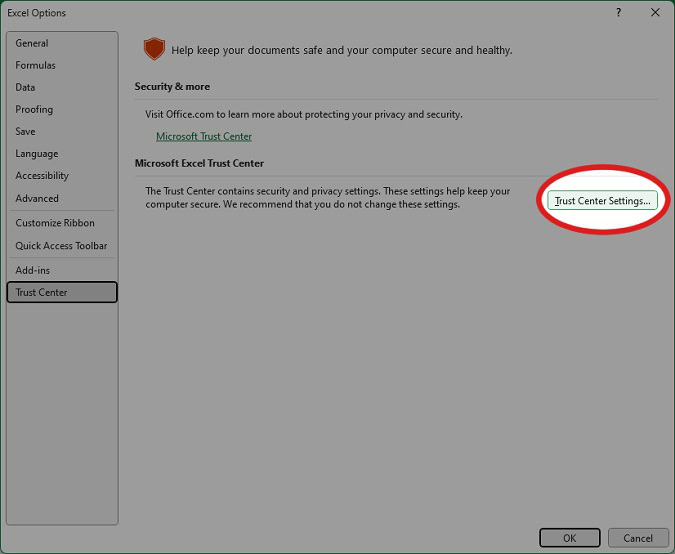Click the 'The Trust Center contains security' description
The image size is (675, 554).
[328, 198]
